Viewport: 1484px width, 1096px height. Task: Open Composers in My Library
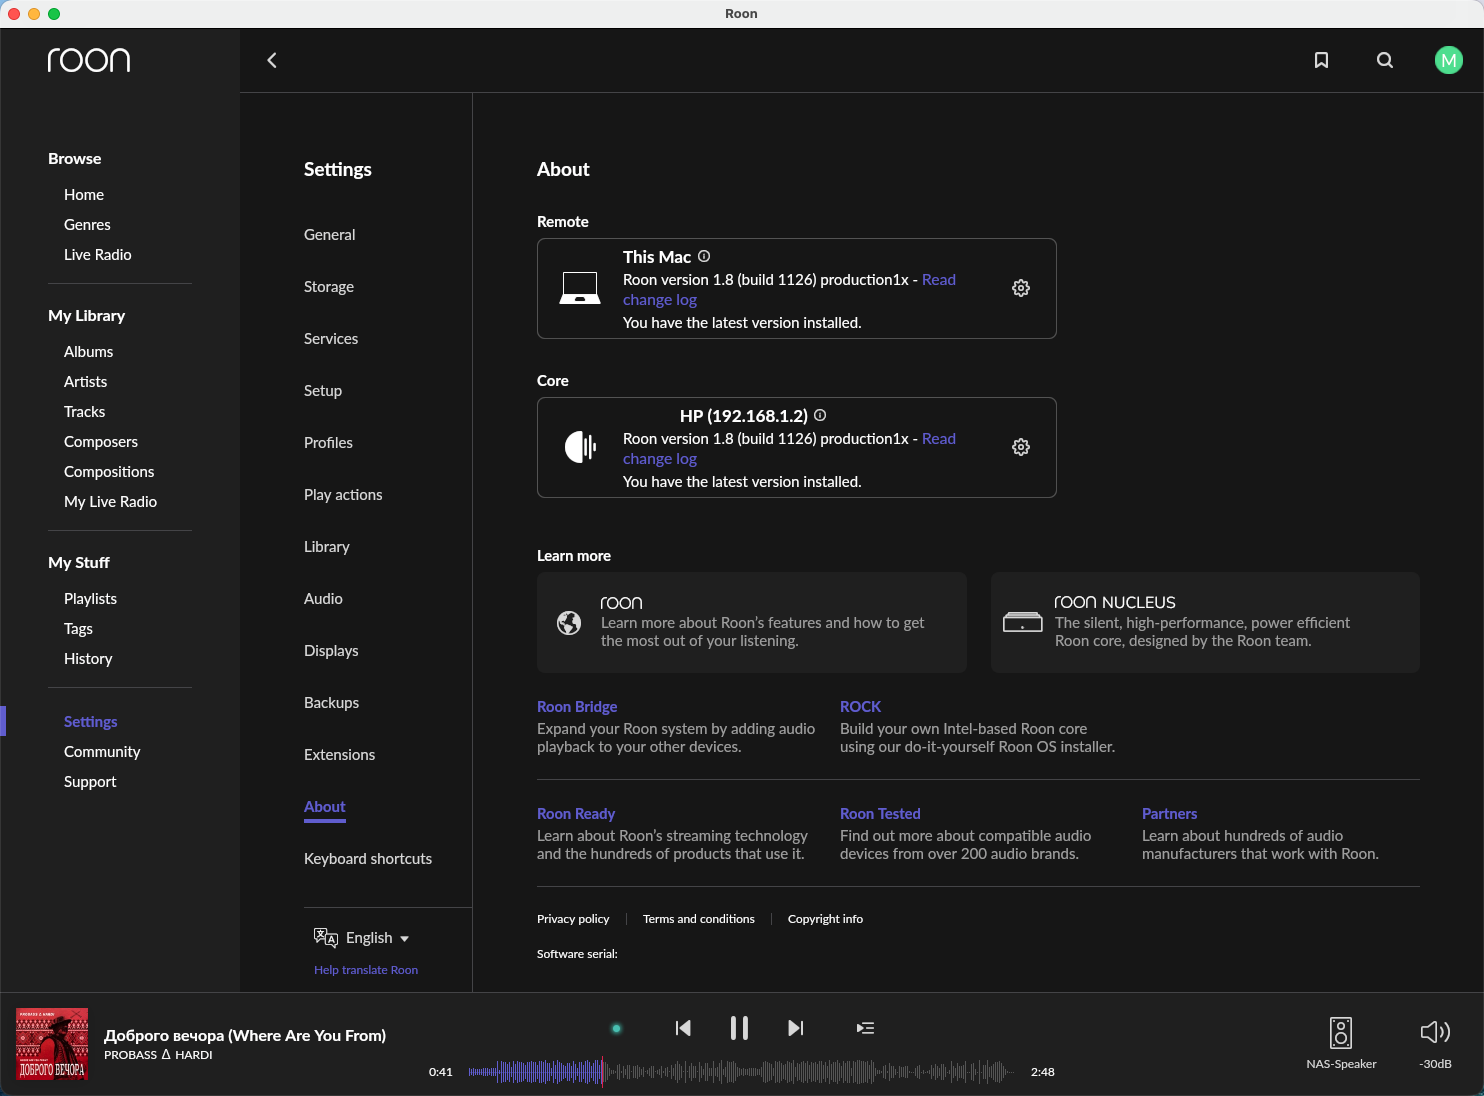101,442
